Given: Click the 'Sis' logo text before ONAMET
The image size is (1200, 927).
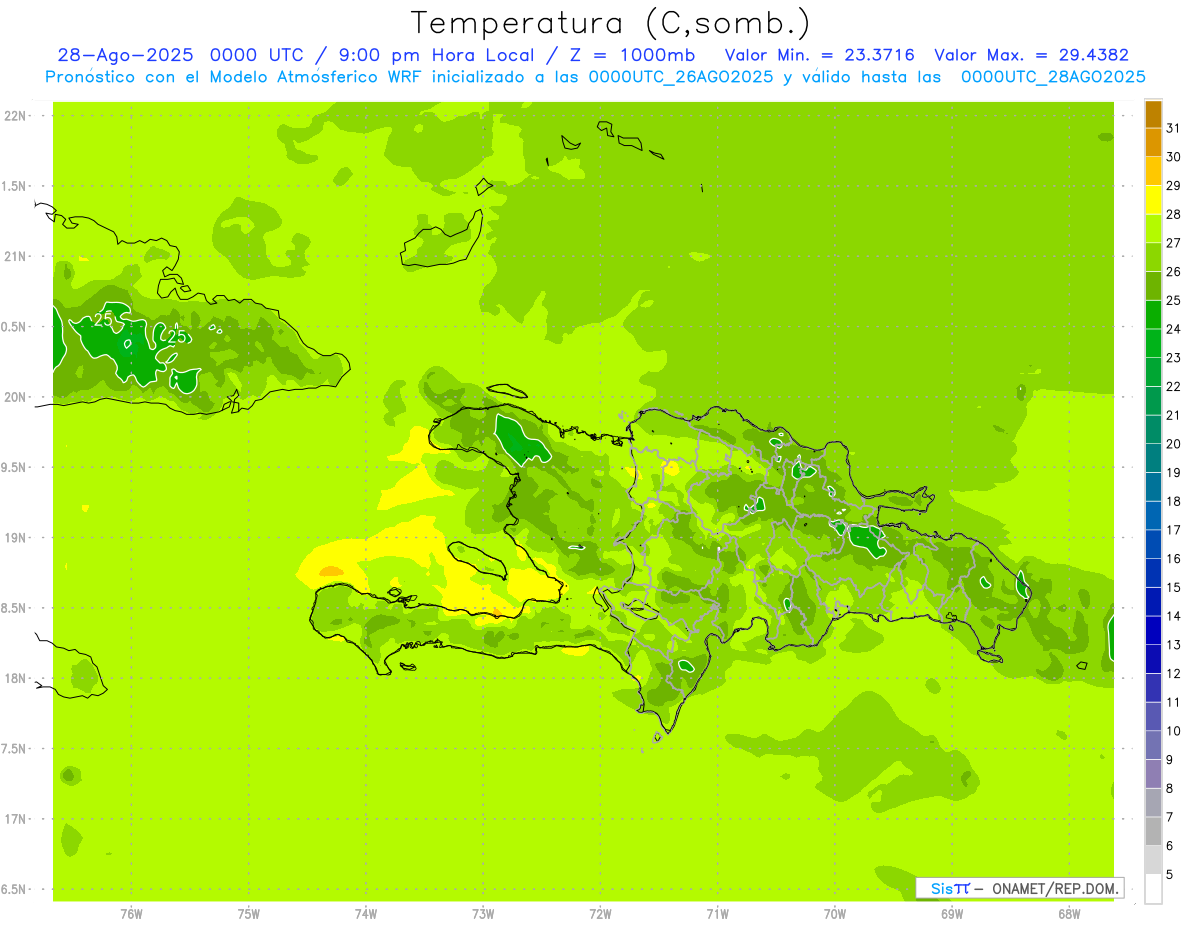Looking at the screenshot, I should click(941, 888).
